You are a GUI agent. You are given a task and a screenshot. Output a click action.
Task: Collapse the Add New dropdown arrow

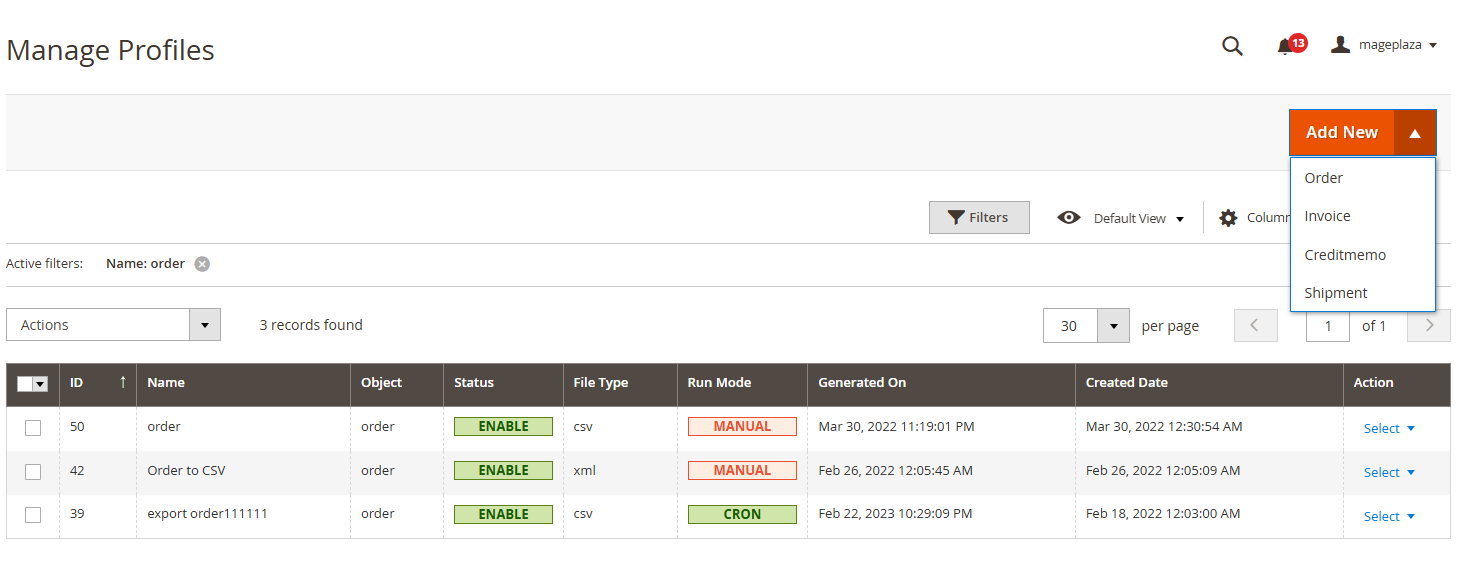(x=1414, y=133)
